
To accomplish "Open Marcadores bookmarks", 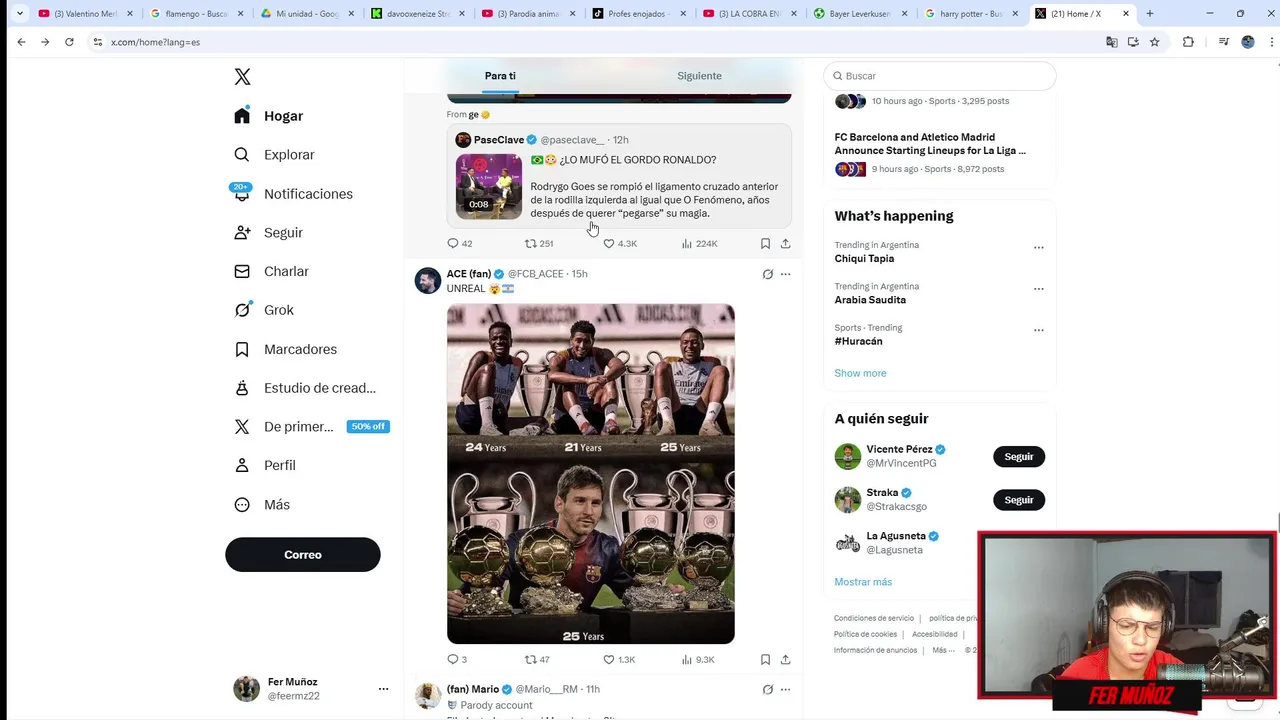I will 285,349.
